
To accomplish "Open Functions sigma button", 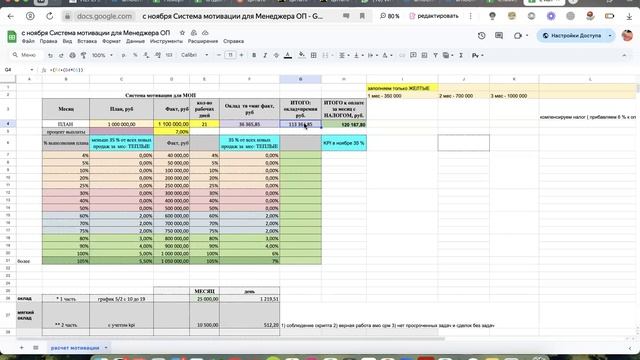I will pos(461,55).
